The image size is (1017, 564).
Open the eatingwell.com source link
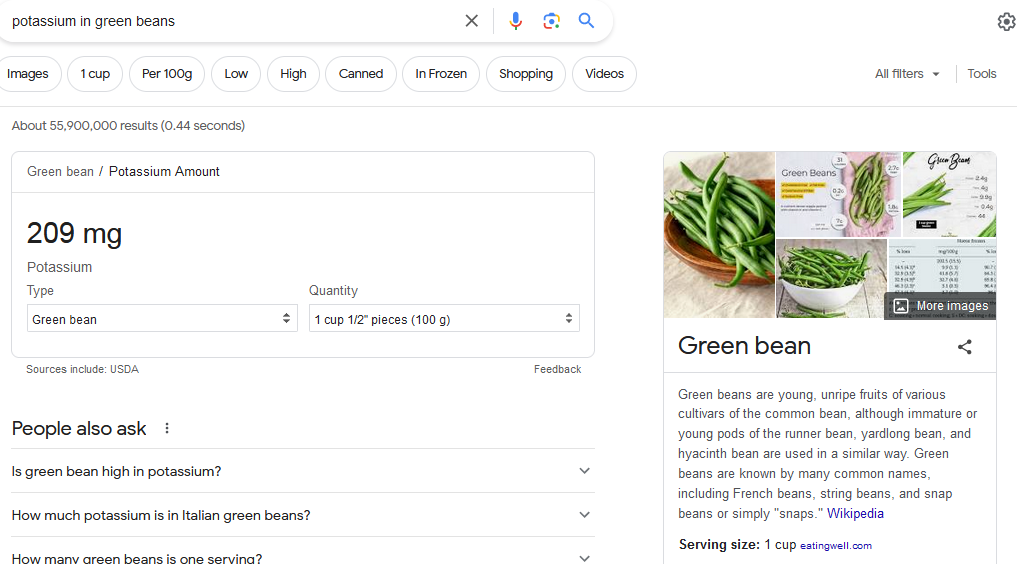click(835, 546)
